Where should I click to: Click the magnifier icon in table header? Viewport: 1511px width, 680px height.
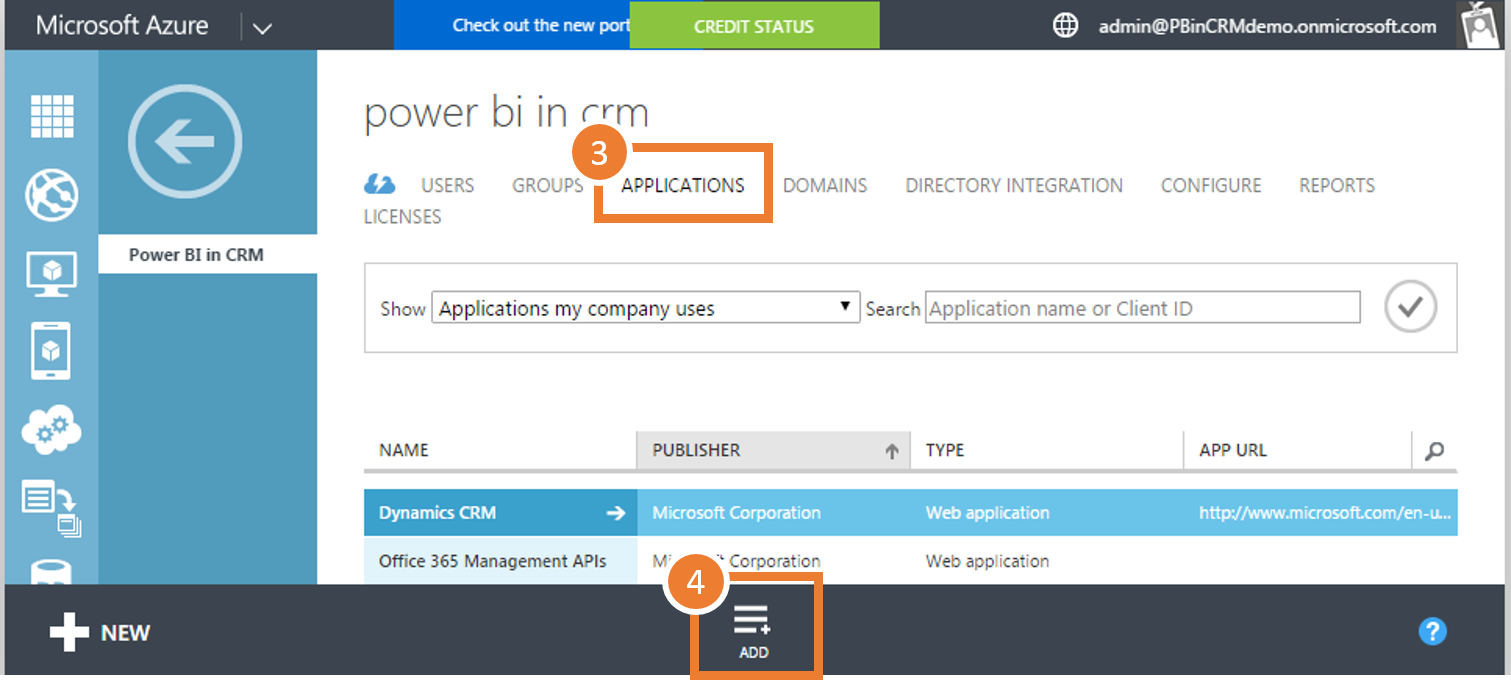pyautogui.click(x=1434, y=451)
